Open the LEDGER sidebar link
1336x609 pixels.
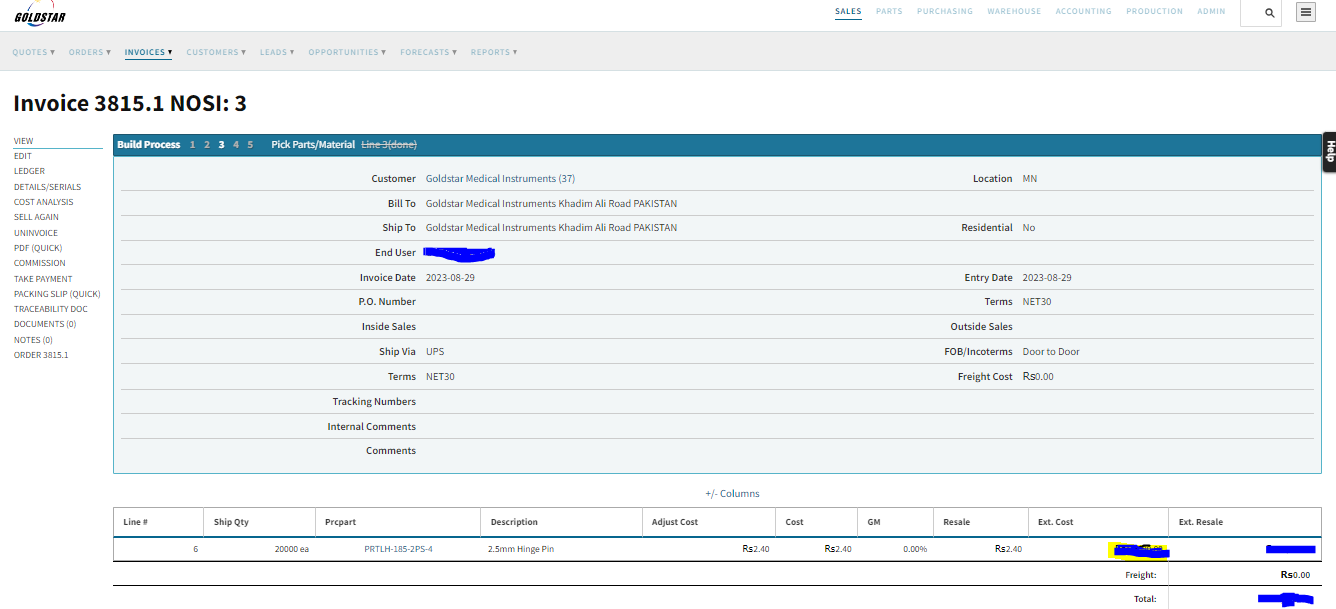29,171
